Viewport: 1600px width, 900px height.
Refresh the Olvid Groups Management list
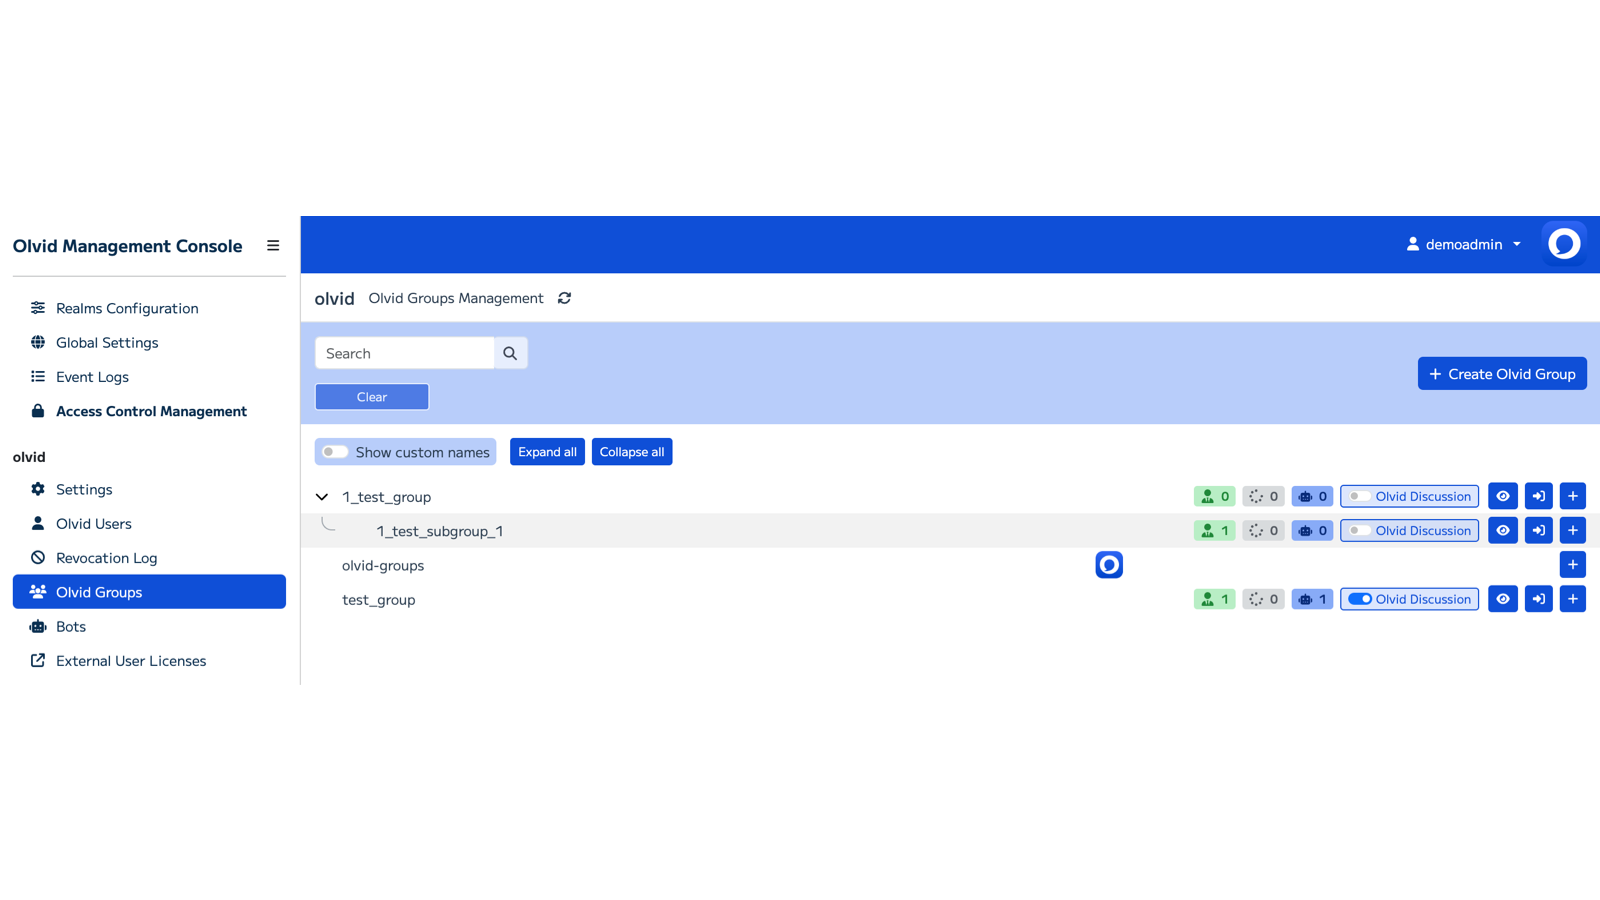pyautogui.click(x=564, y=298)
